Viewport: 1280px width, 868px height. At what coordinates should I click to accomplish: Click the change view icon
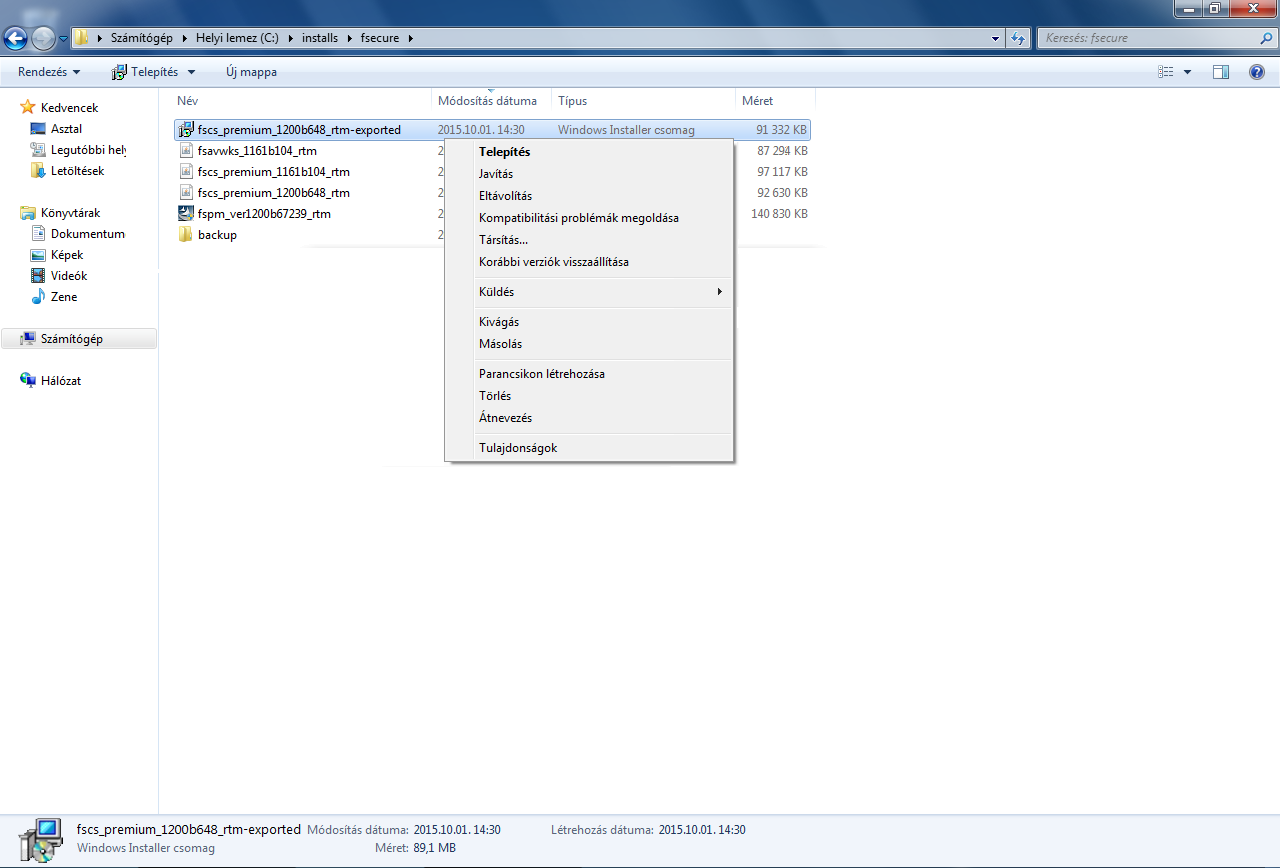[x=1165, y=72]
